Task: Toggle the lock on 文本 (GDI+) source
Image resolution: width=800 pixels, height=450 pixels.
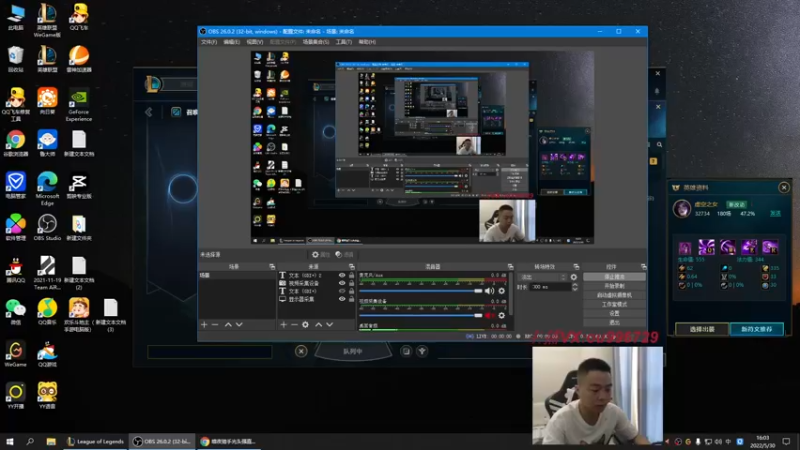Action: pyautogui.click(x=351, y=291)
